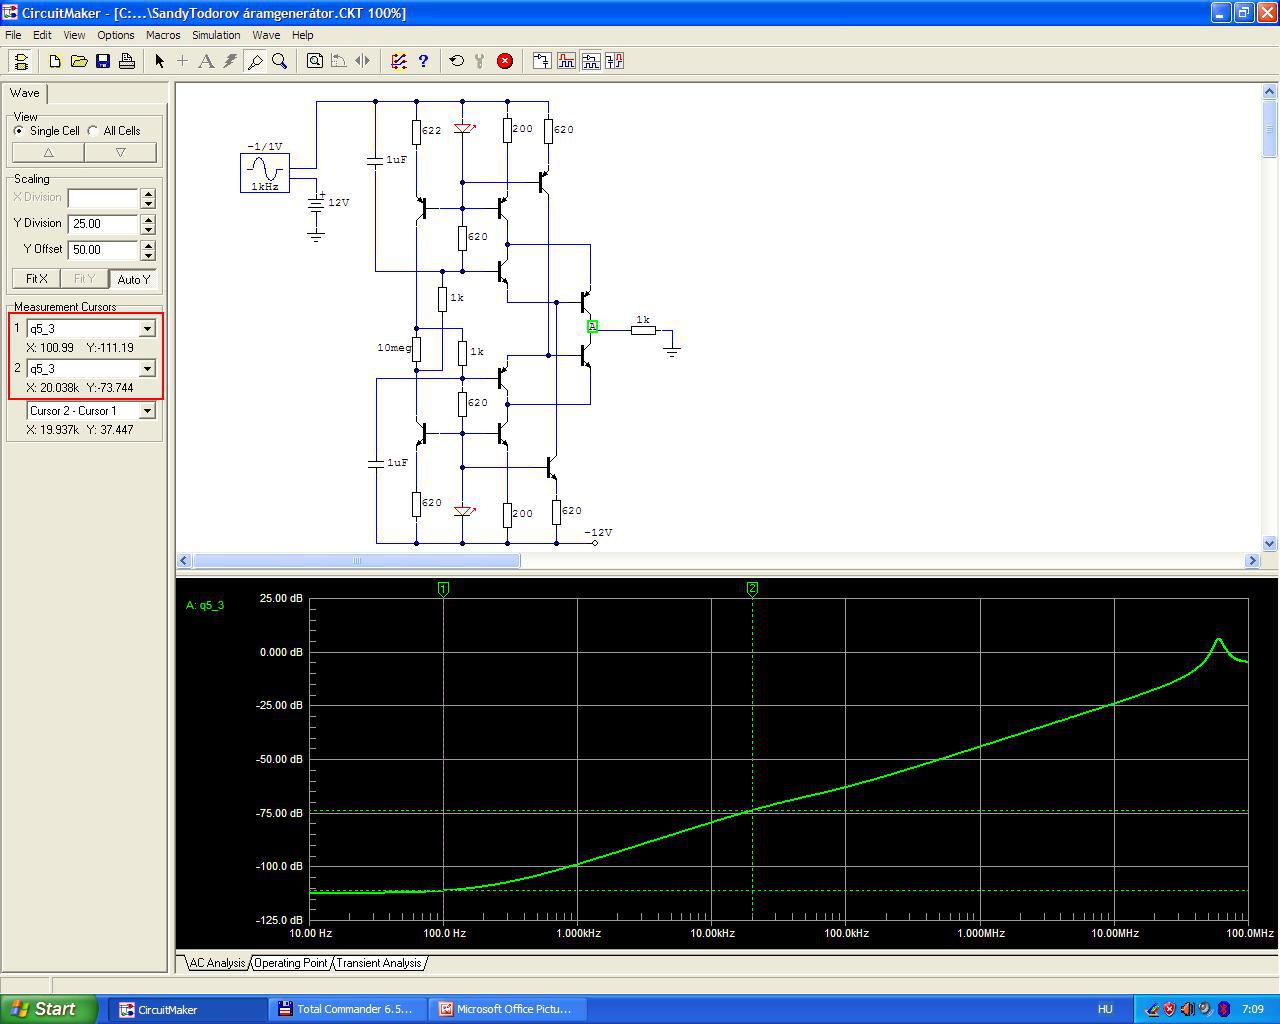The width and height of the screenshot is (1280, 1024).
Task: Click the Fit X button
Action: coord(37,279)
